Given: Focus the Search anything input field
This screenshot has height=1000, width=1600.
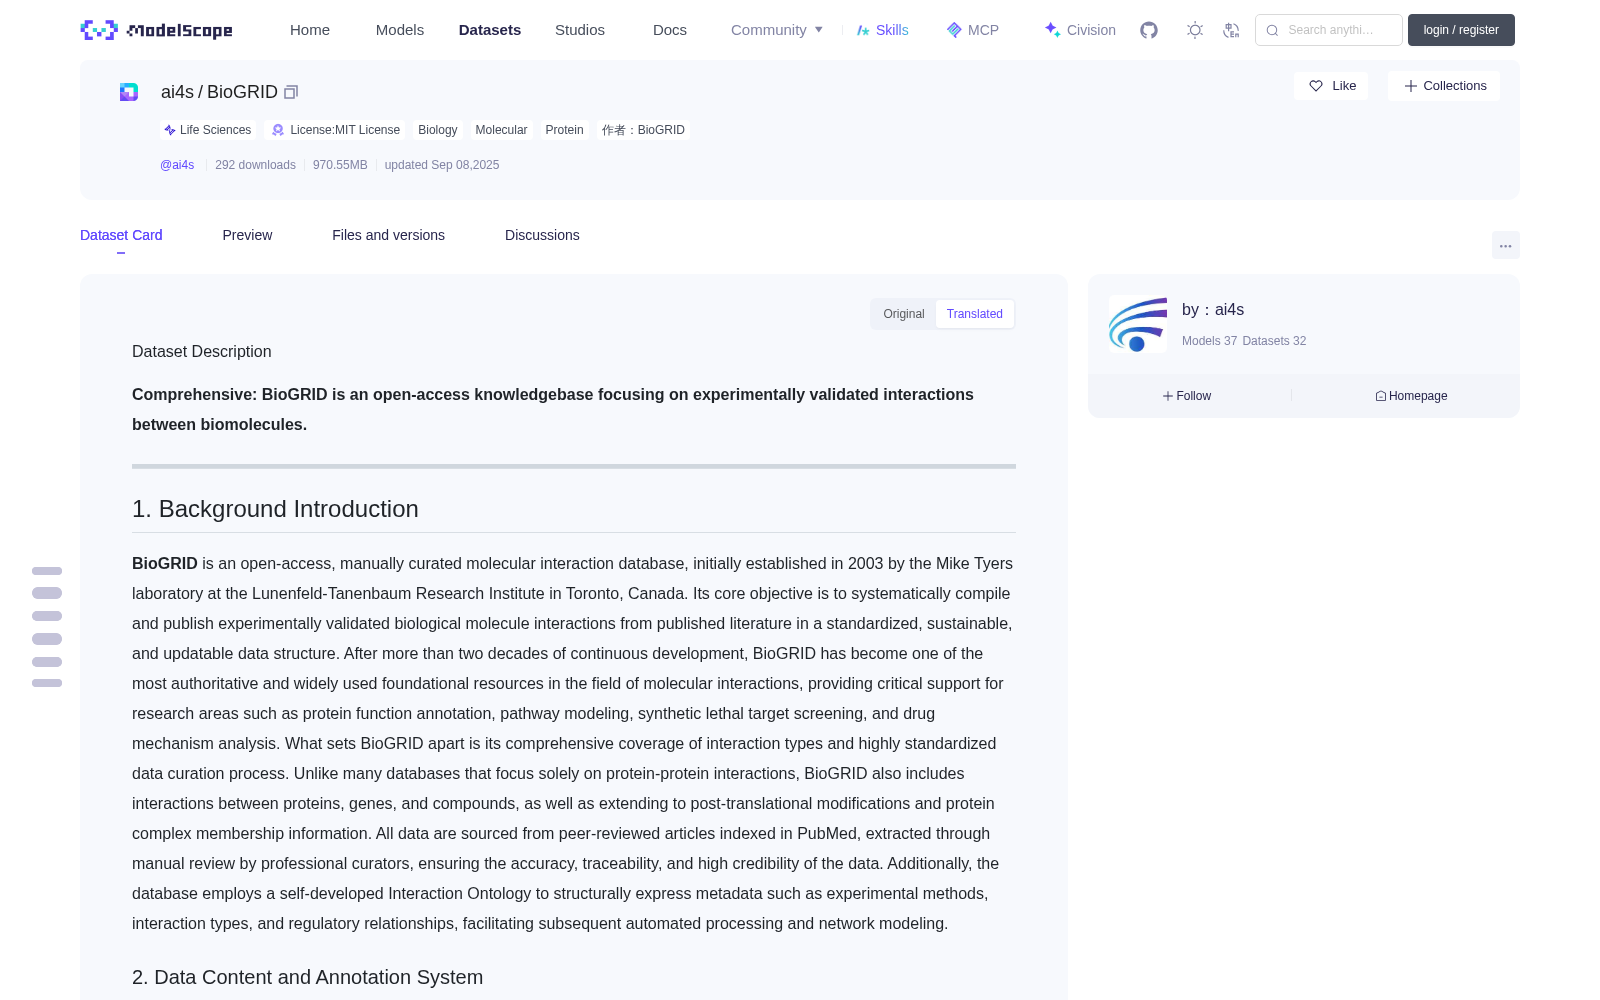Looking at the screenshot, I should 1329,30.
